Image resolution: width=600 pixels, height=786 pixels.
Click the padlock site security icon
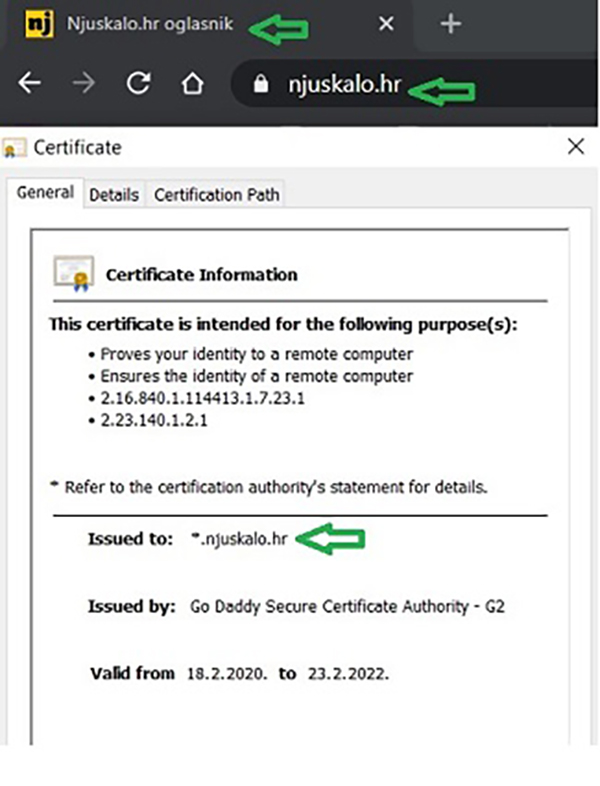[261, 84]
